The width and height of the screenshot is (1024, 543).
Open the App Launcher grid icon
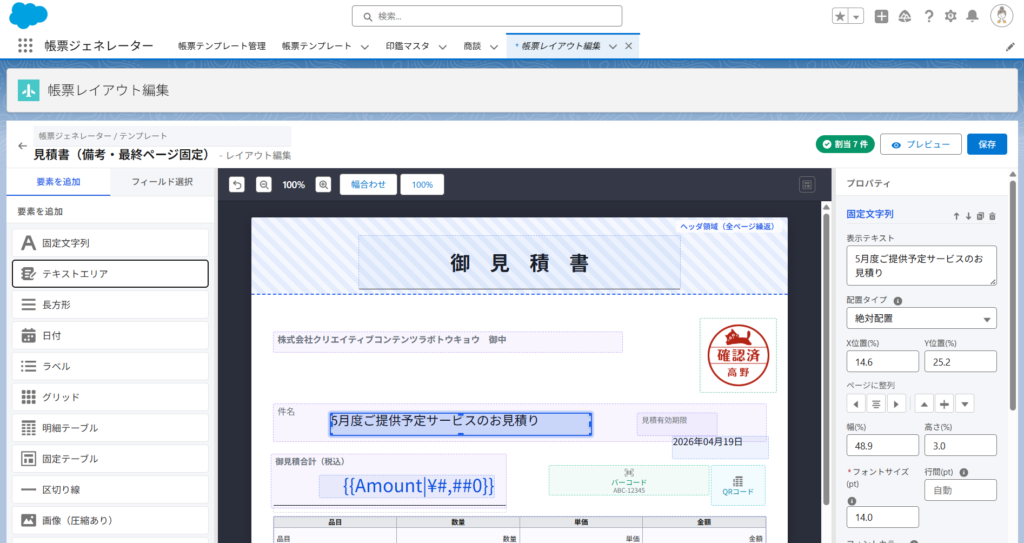coord(25,45)
